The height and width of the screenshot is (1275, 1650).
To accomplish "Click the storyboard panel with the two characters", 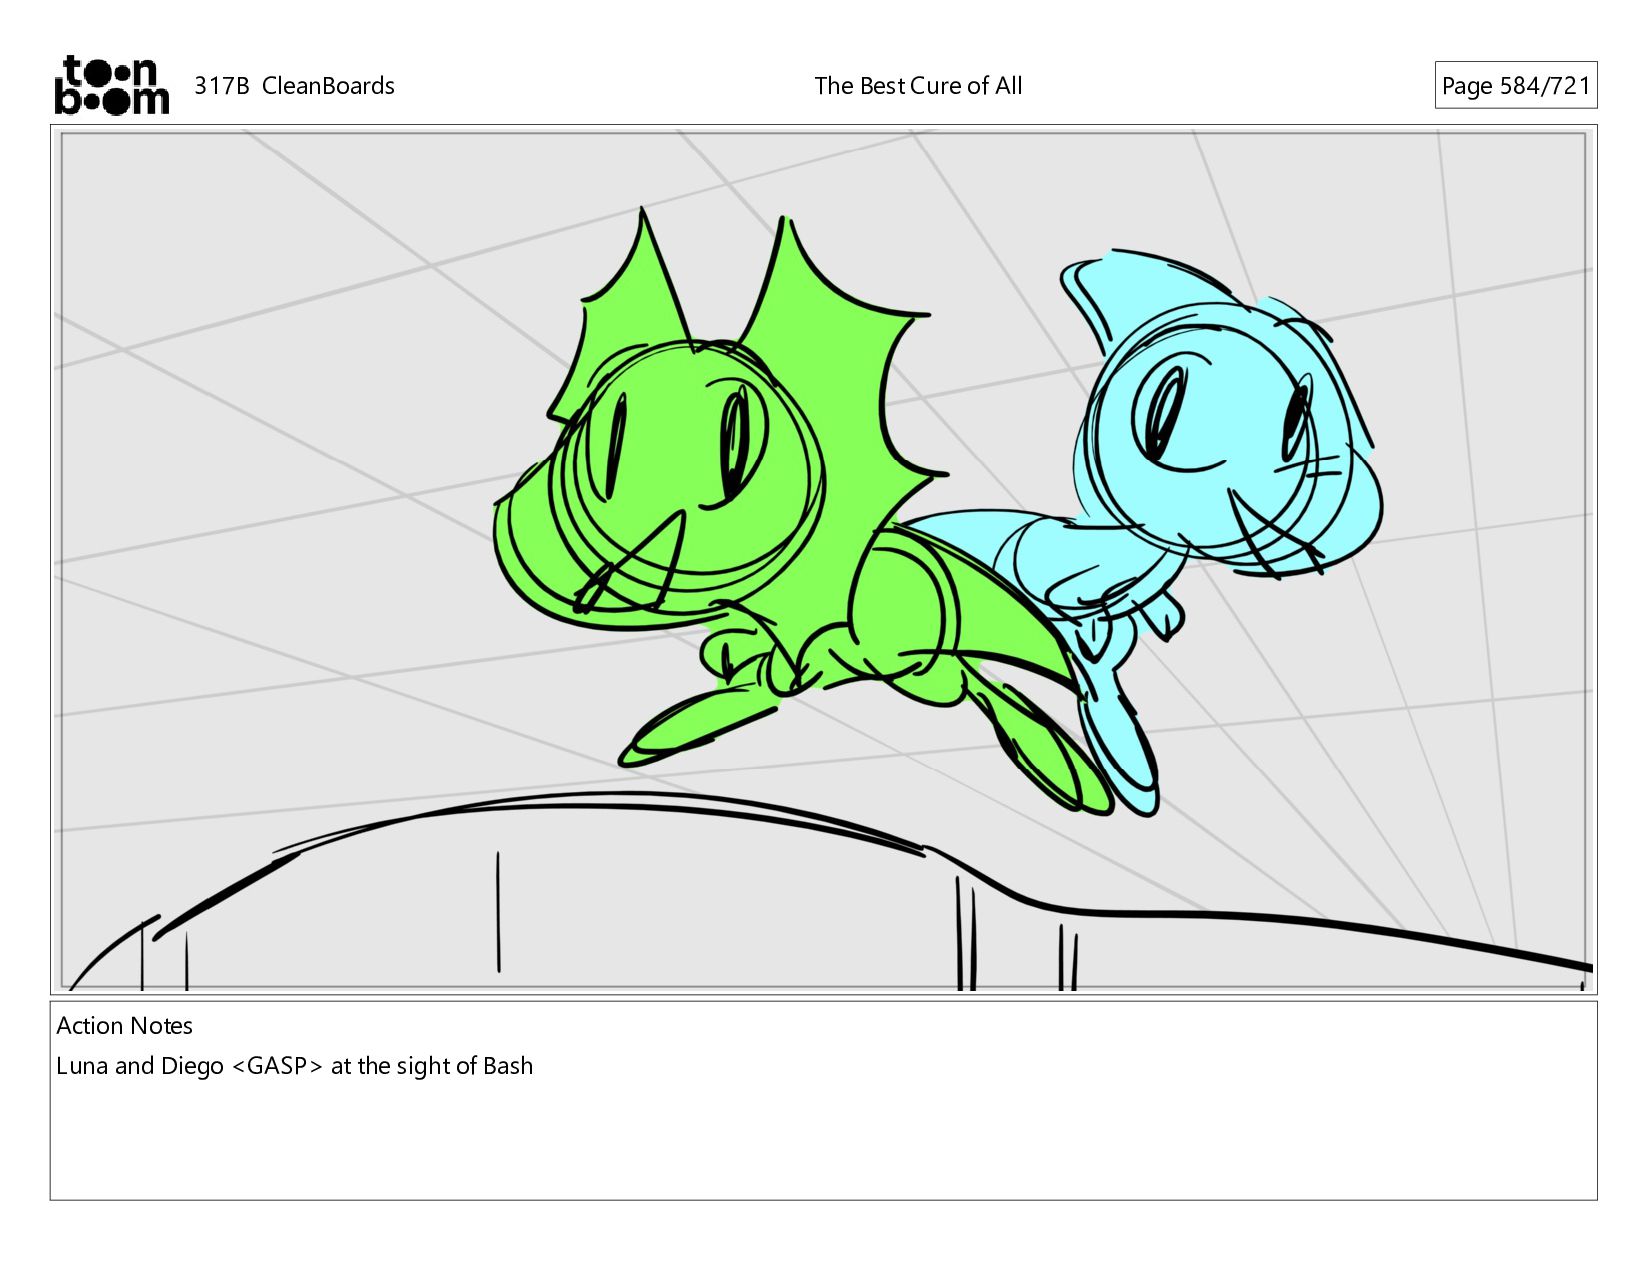I will (823, 560).
